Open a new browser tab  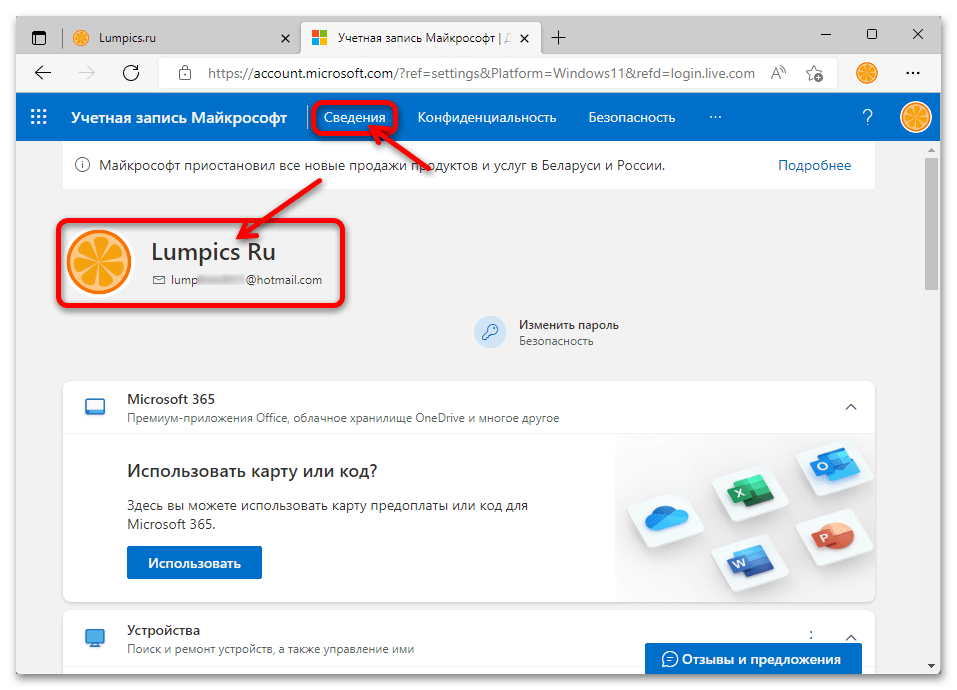click(x=558, y=38)
